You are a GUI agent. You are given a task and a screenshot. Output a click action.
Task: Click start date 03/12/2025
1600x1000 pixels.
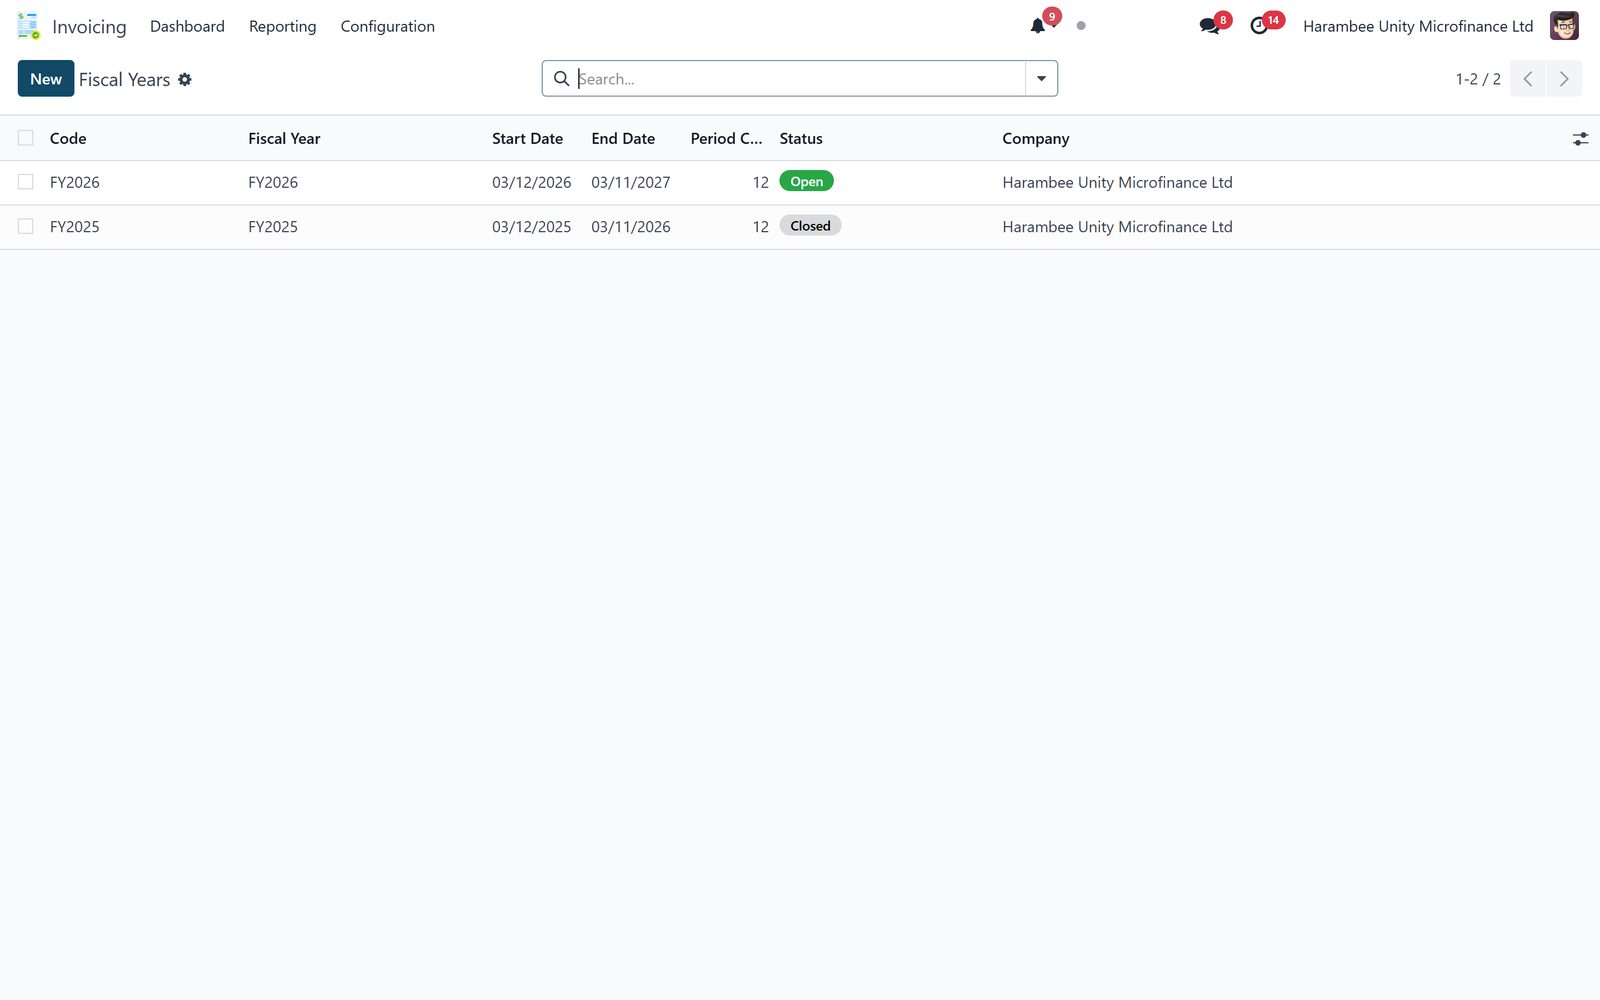(x=531, y=226)
